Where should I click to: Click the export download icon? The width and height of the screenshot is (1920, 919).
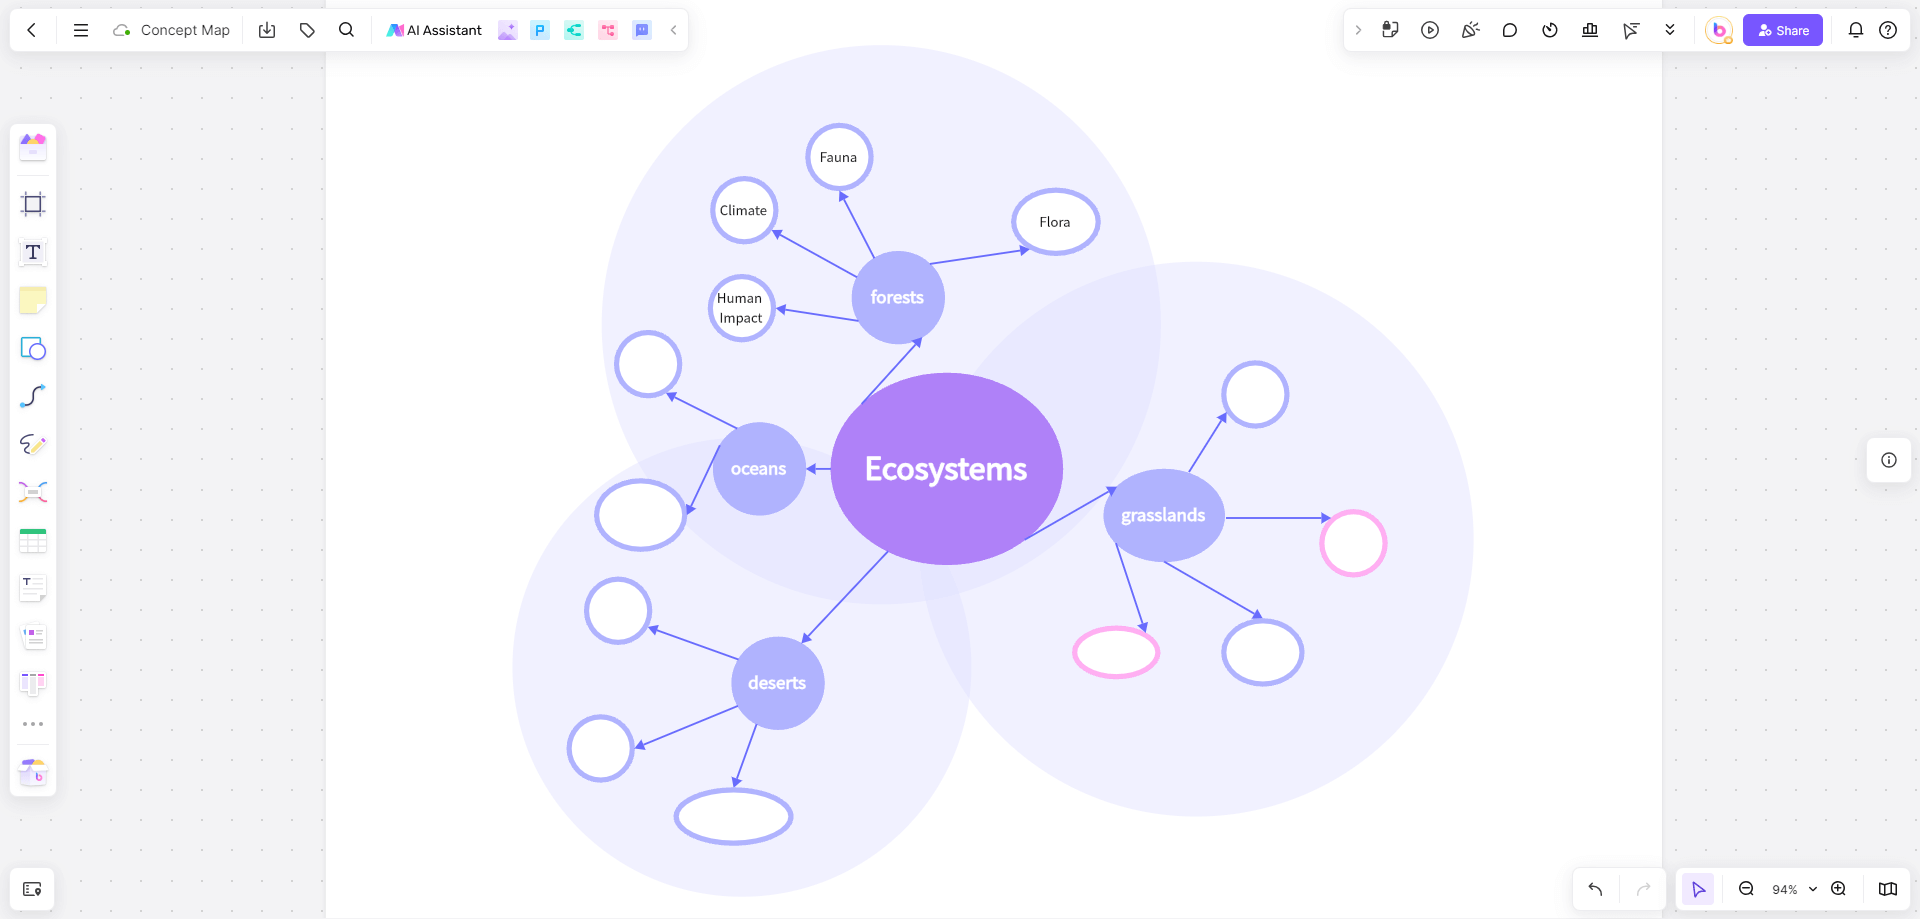pyautogui.click(x=267, y=30)
